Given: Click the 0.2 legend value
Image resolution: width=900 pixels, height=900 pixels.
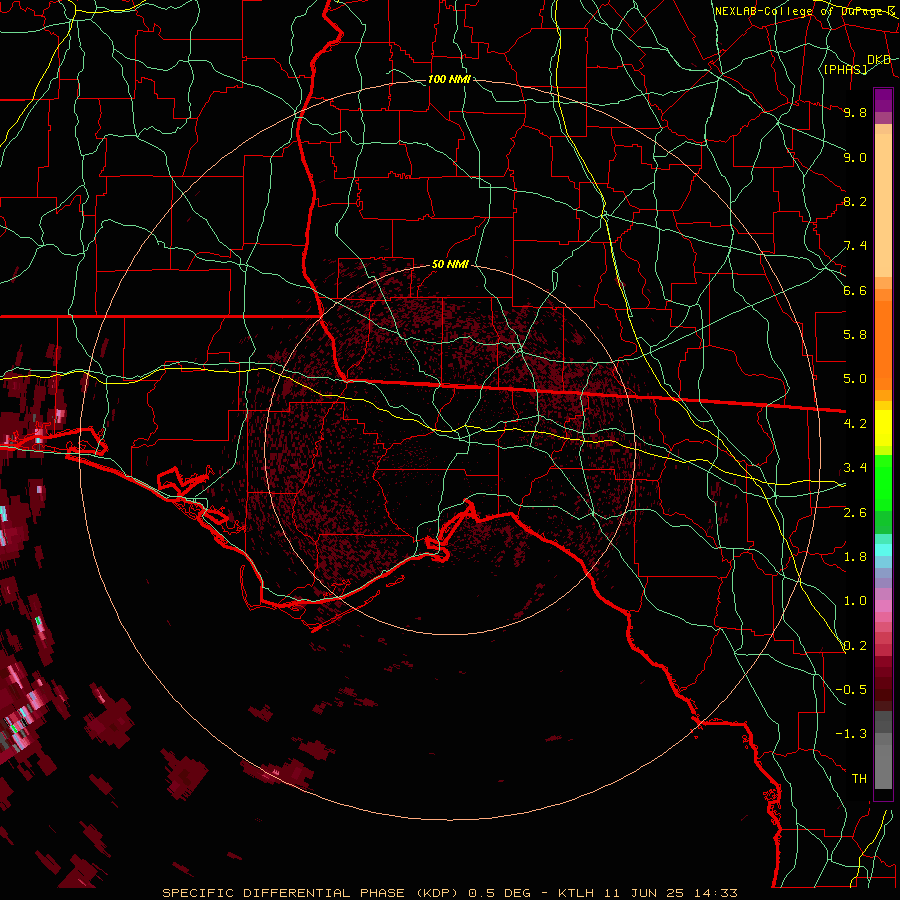Looking at the screenshot, I should (x=855, y=646).
